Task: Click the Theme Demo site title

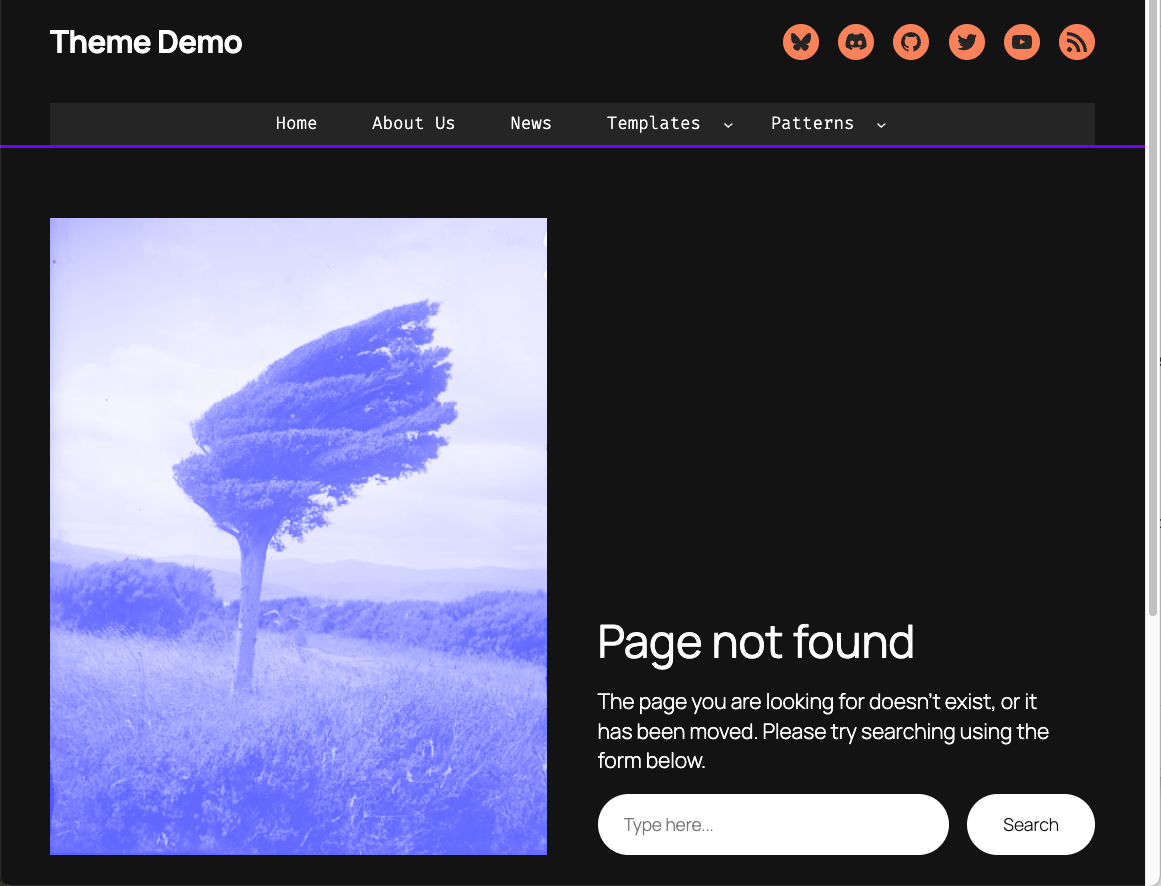Action: (146, 42)
